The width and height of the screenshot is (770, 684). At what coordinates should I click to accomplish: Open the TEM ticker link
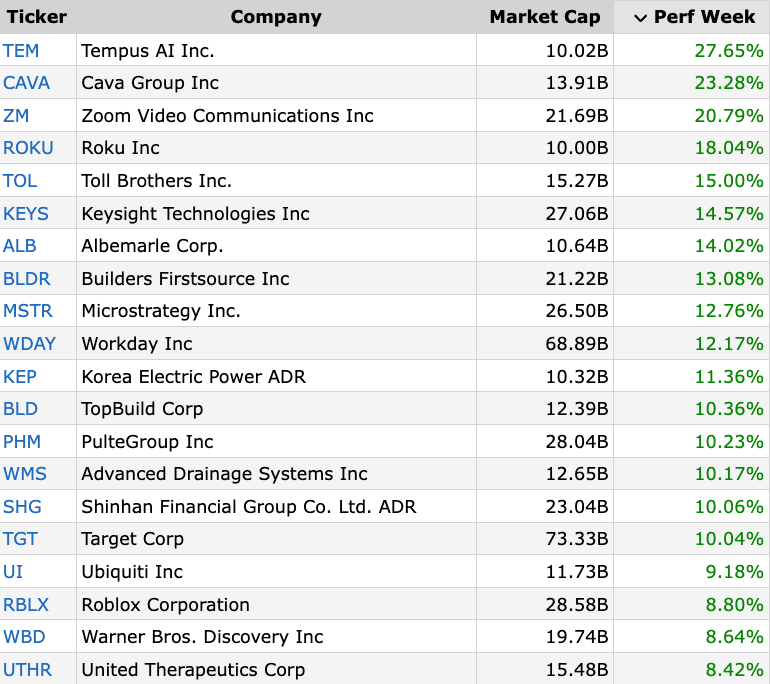click(x=21, y=50)
